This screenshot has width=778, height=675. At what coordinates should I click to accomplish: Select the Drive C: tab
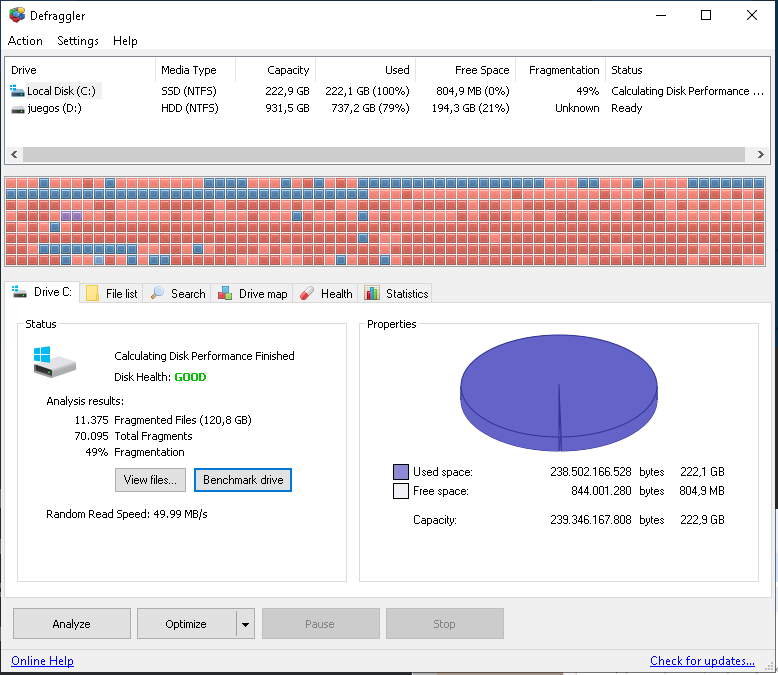coord(42,292)
